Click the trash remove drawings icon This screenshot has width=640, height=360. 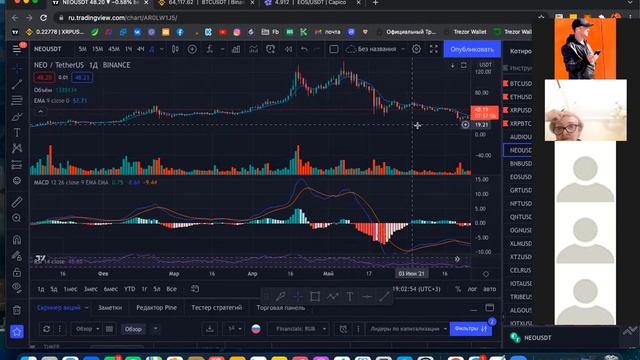click(x=17, y=310)
